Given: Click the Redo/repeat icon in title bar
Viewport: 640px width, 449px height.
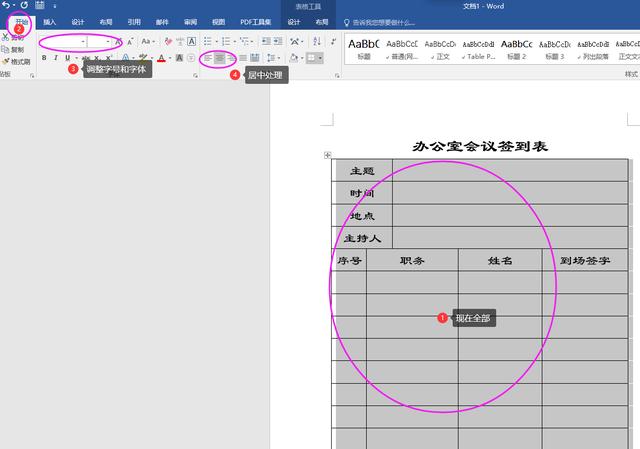Looking at the screenshot, I should click(24, 5).
